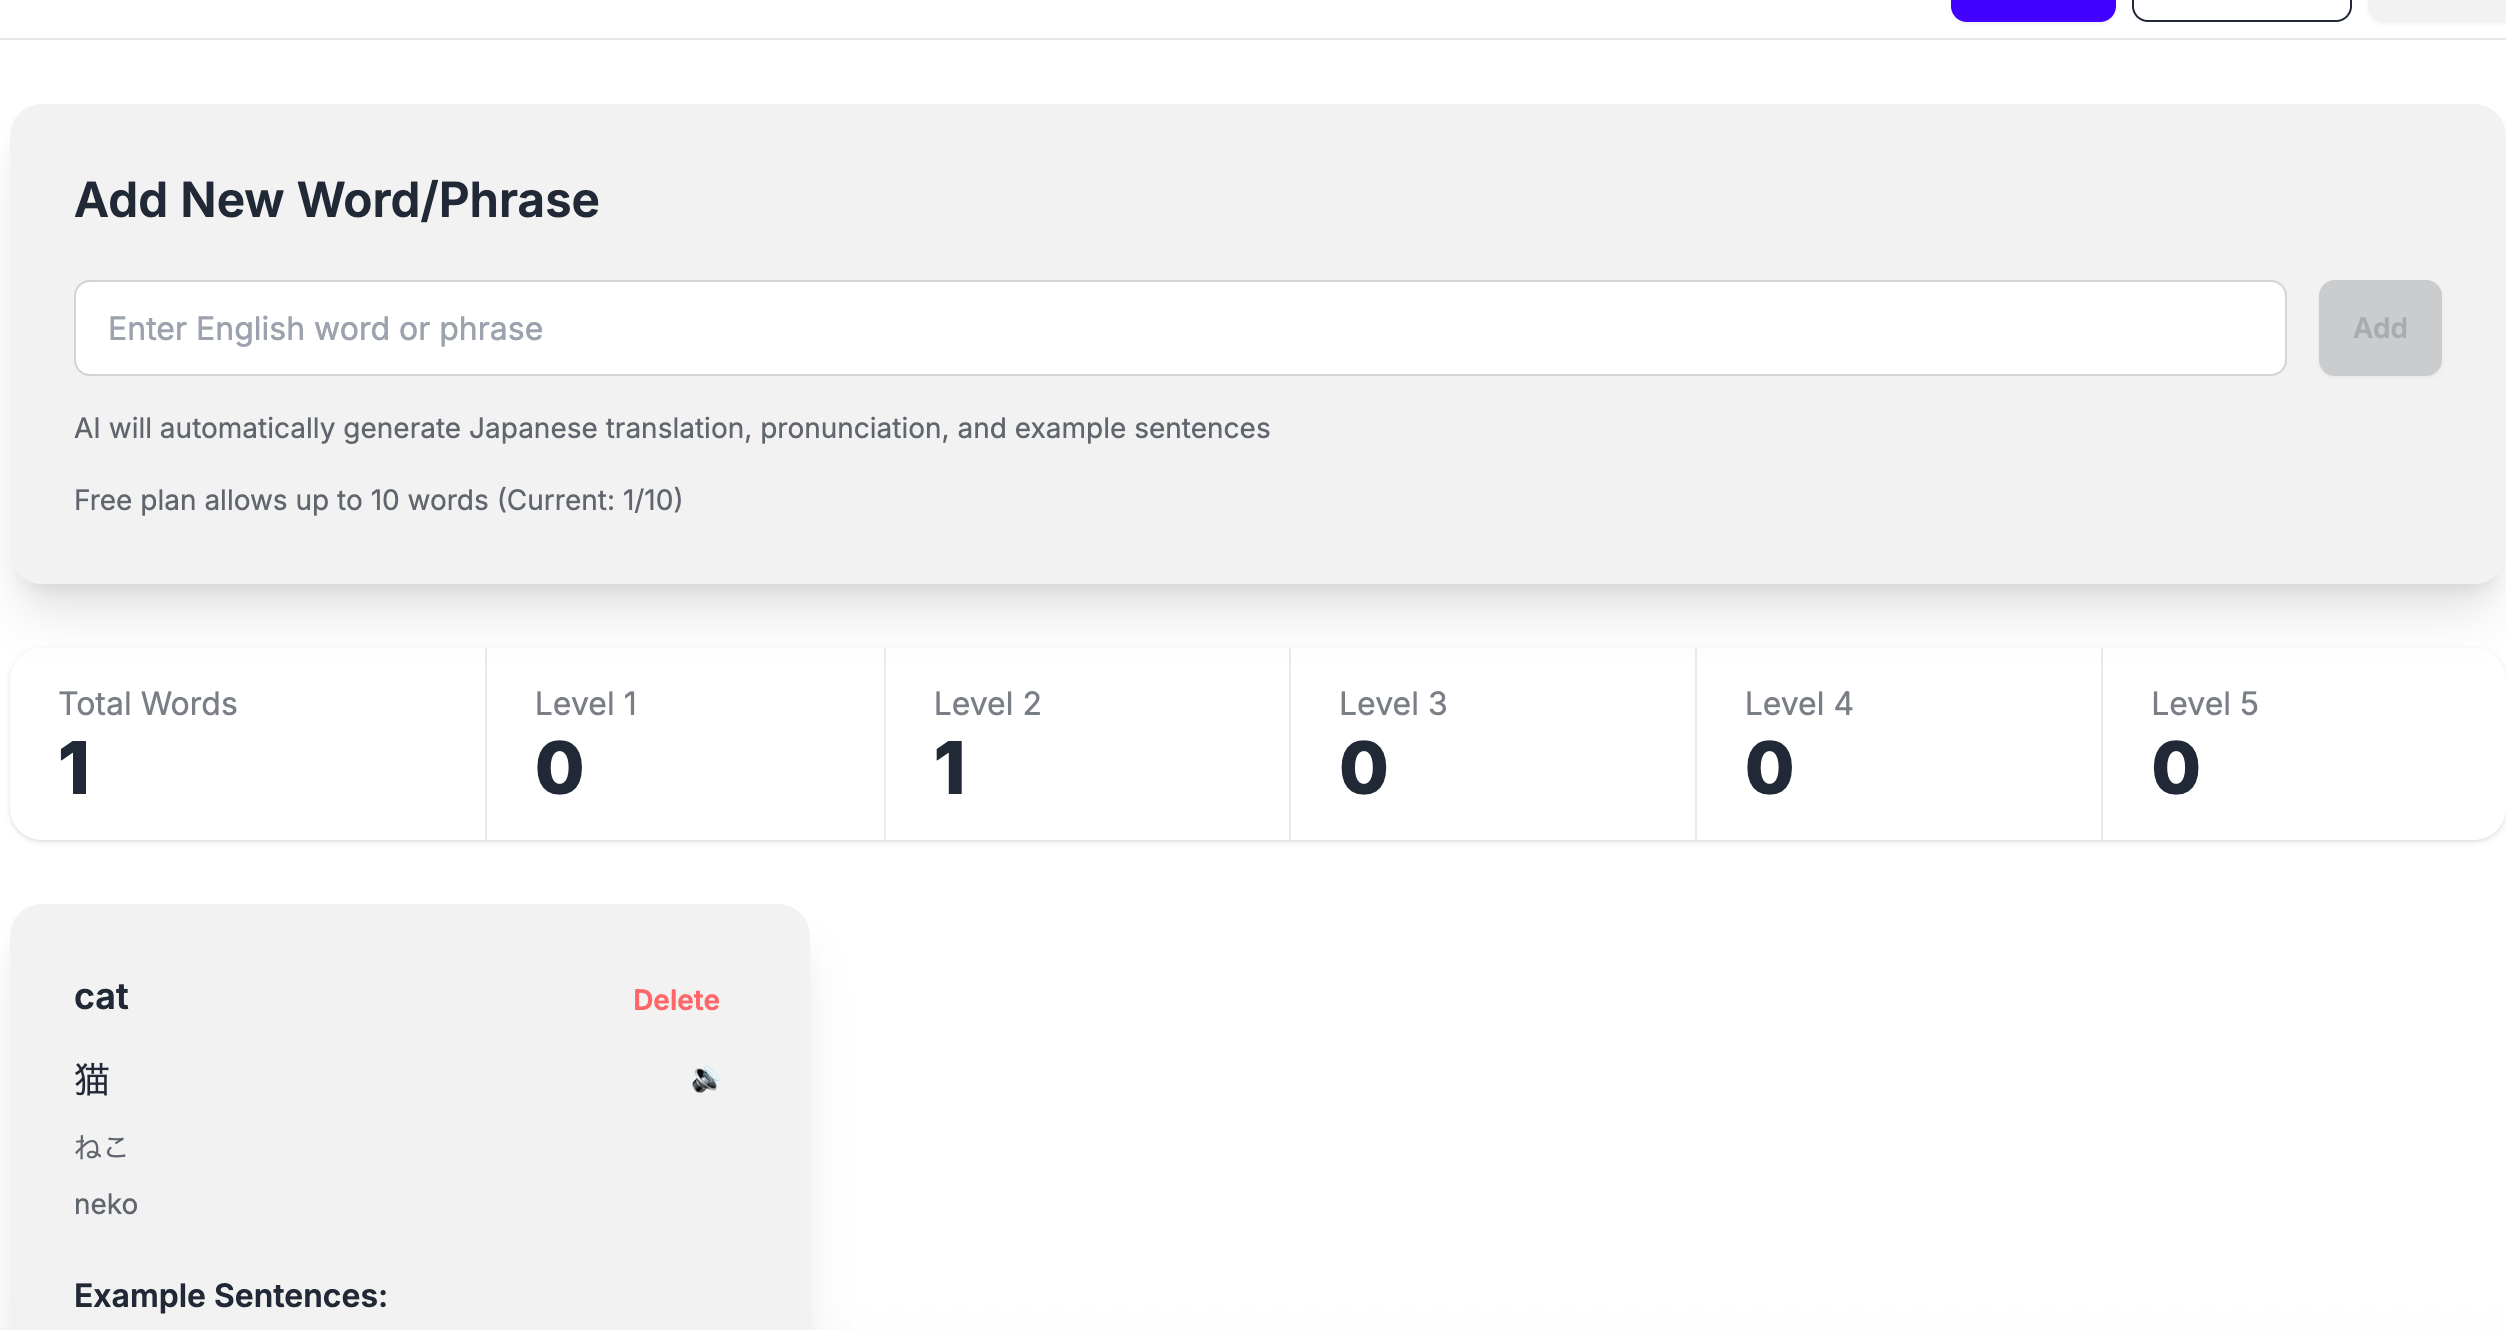This screenshot has height=1330, width=2506.
Task: Select the Level 1 stat card
Action: pyautogui.click(x=685, y=744)
